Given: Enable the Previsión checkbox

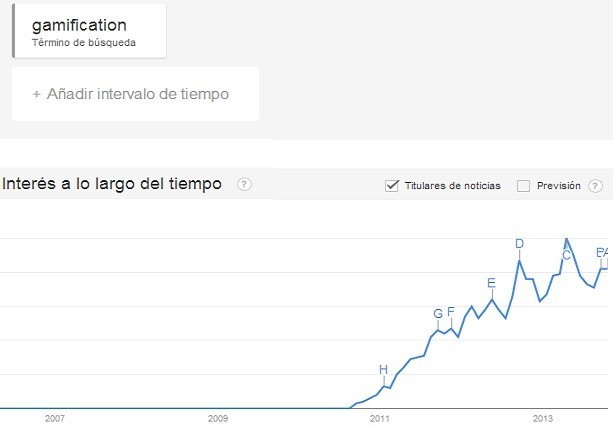Looking at the screenshot, I should [523, 185].
